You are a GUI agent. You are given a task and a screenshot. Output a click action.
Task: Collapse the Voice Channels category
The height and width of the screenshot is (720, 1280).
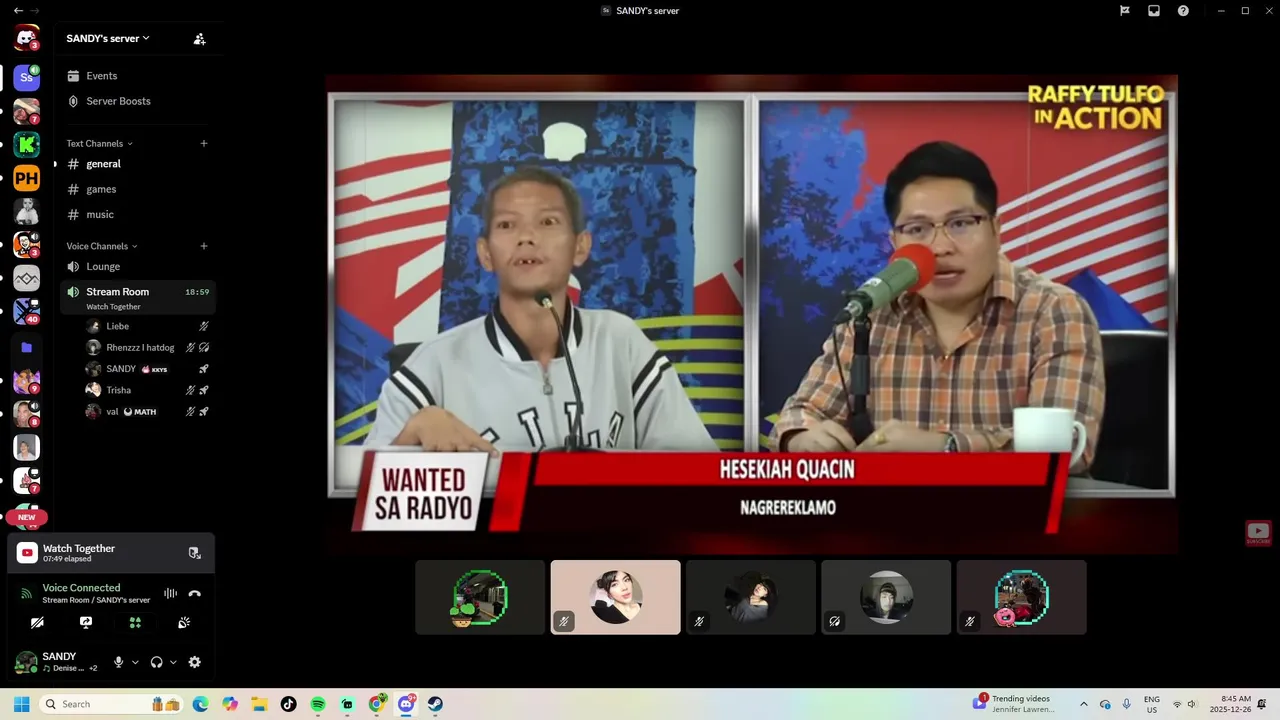click(101, 246)
